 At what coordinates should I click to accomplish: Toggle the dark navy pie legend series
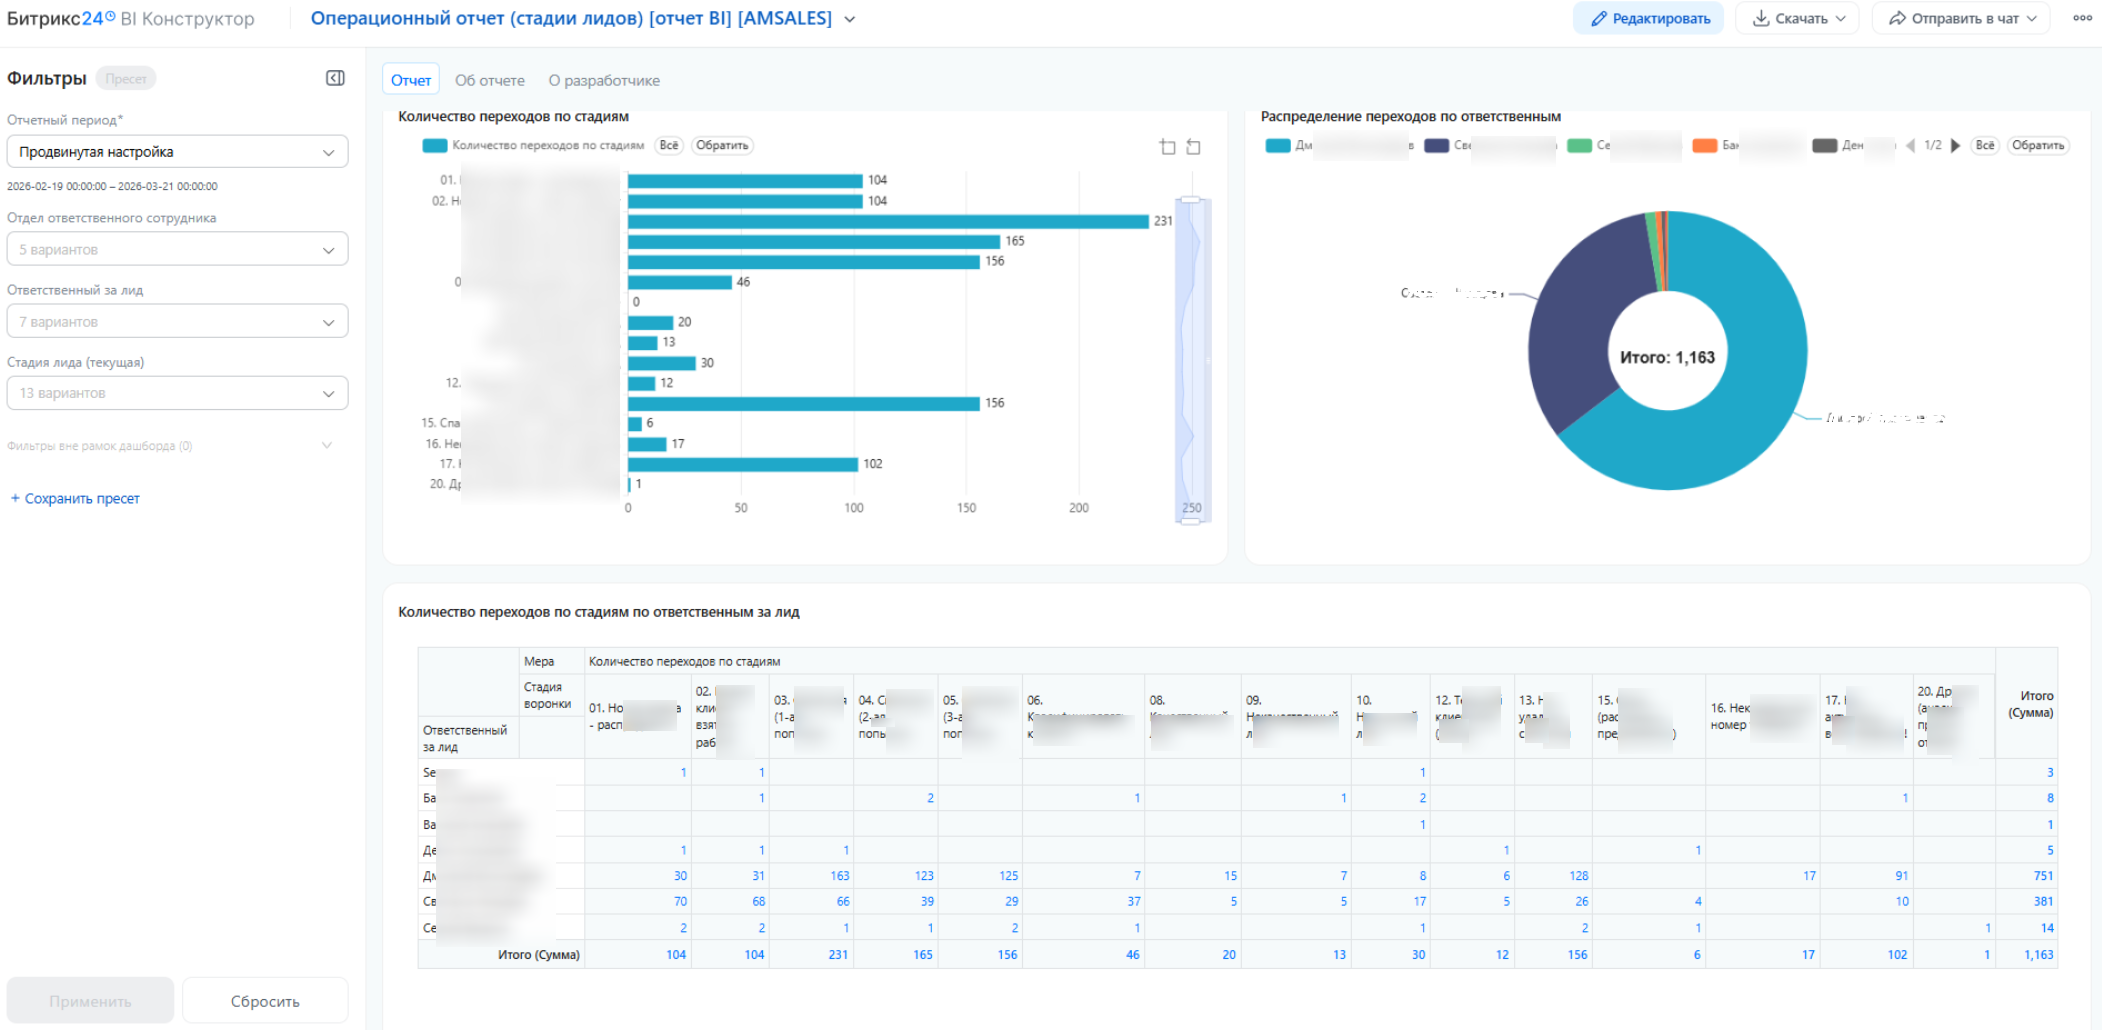coord(1437,146)
